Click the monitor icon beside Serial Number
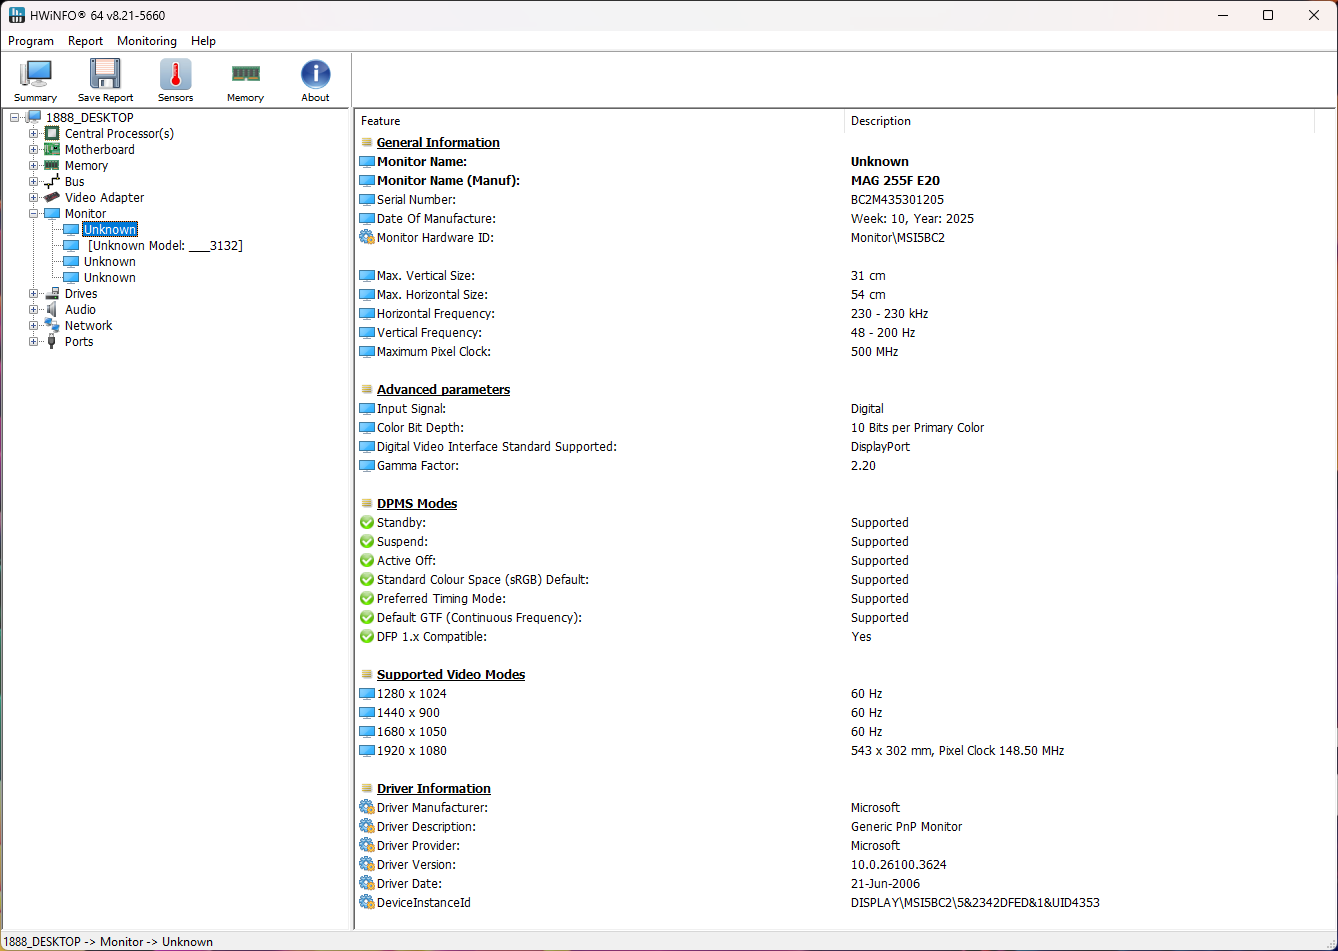Viewport: 1338px width, 951px height. click(x=367, y=200)
